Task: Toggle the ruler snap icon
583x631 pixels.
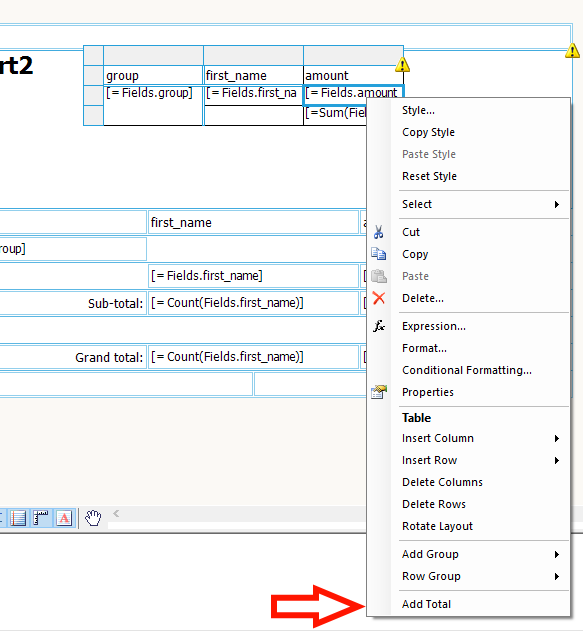Action: click(x=41, y=518)
